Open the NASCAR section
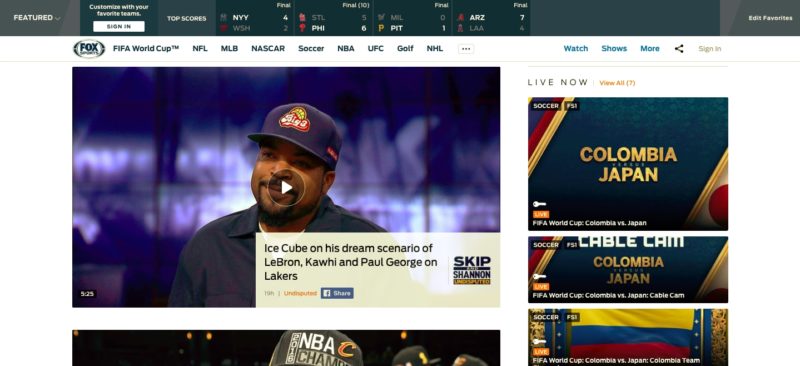This screenshot has width=800, height=366. (268, 48)
